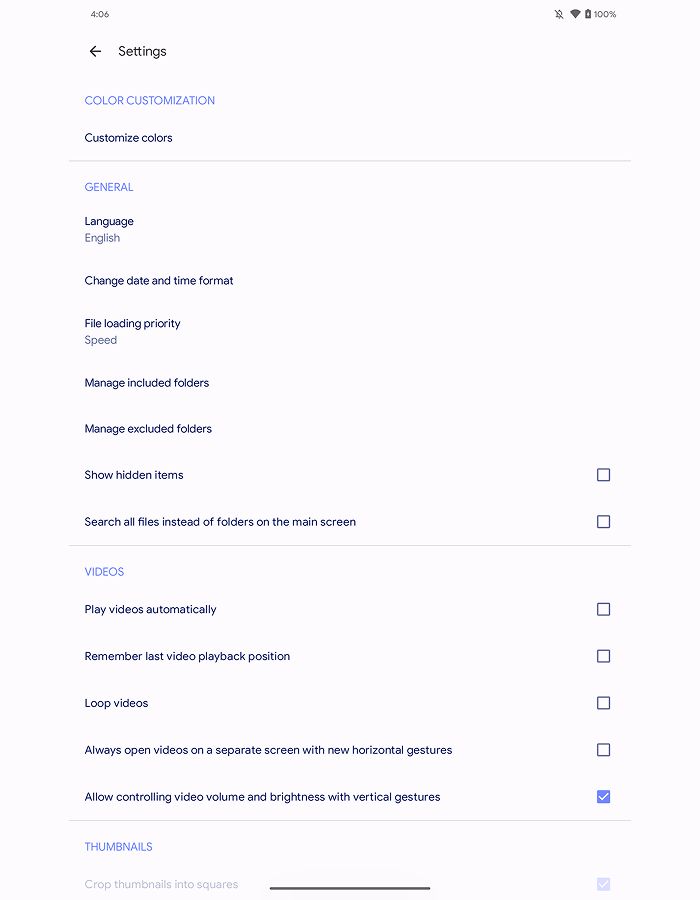700x900 pixels.
Task: Turn on Play videos automatically
Action: point(603,609)
